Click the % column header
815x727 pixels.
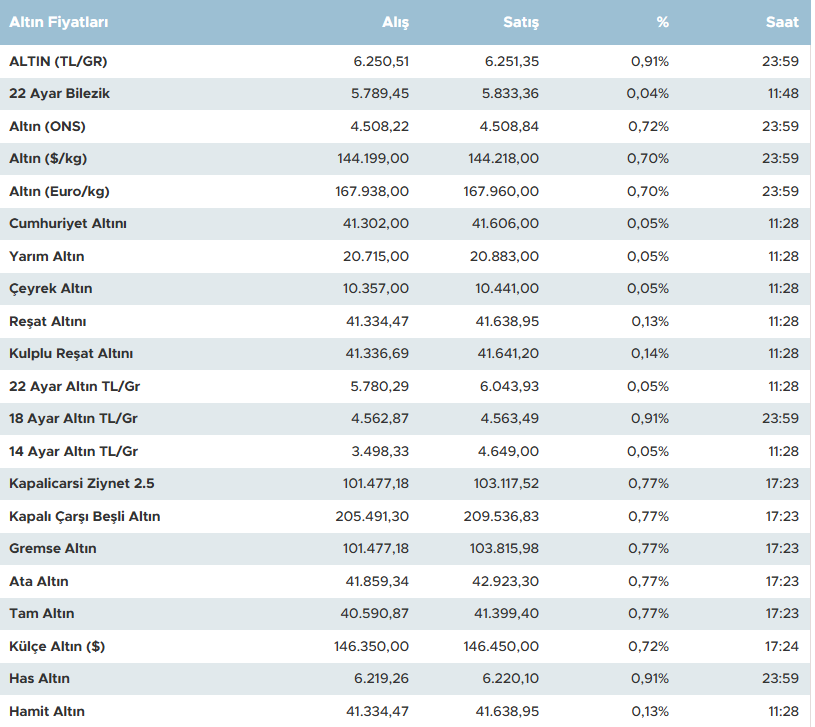[x=662, y=22]
